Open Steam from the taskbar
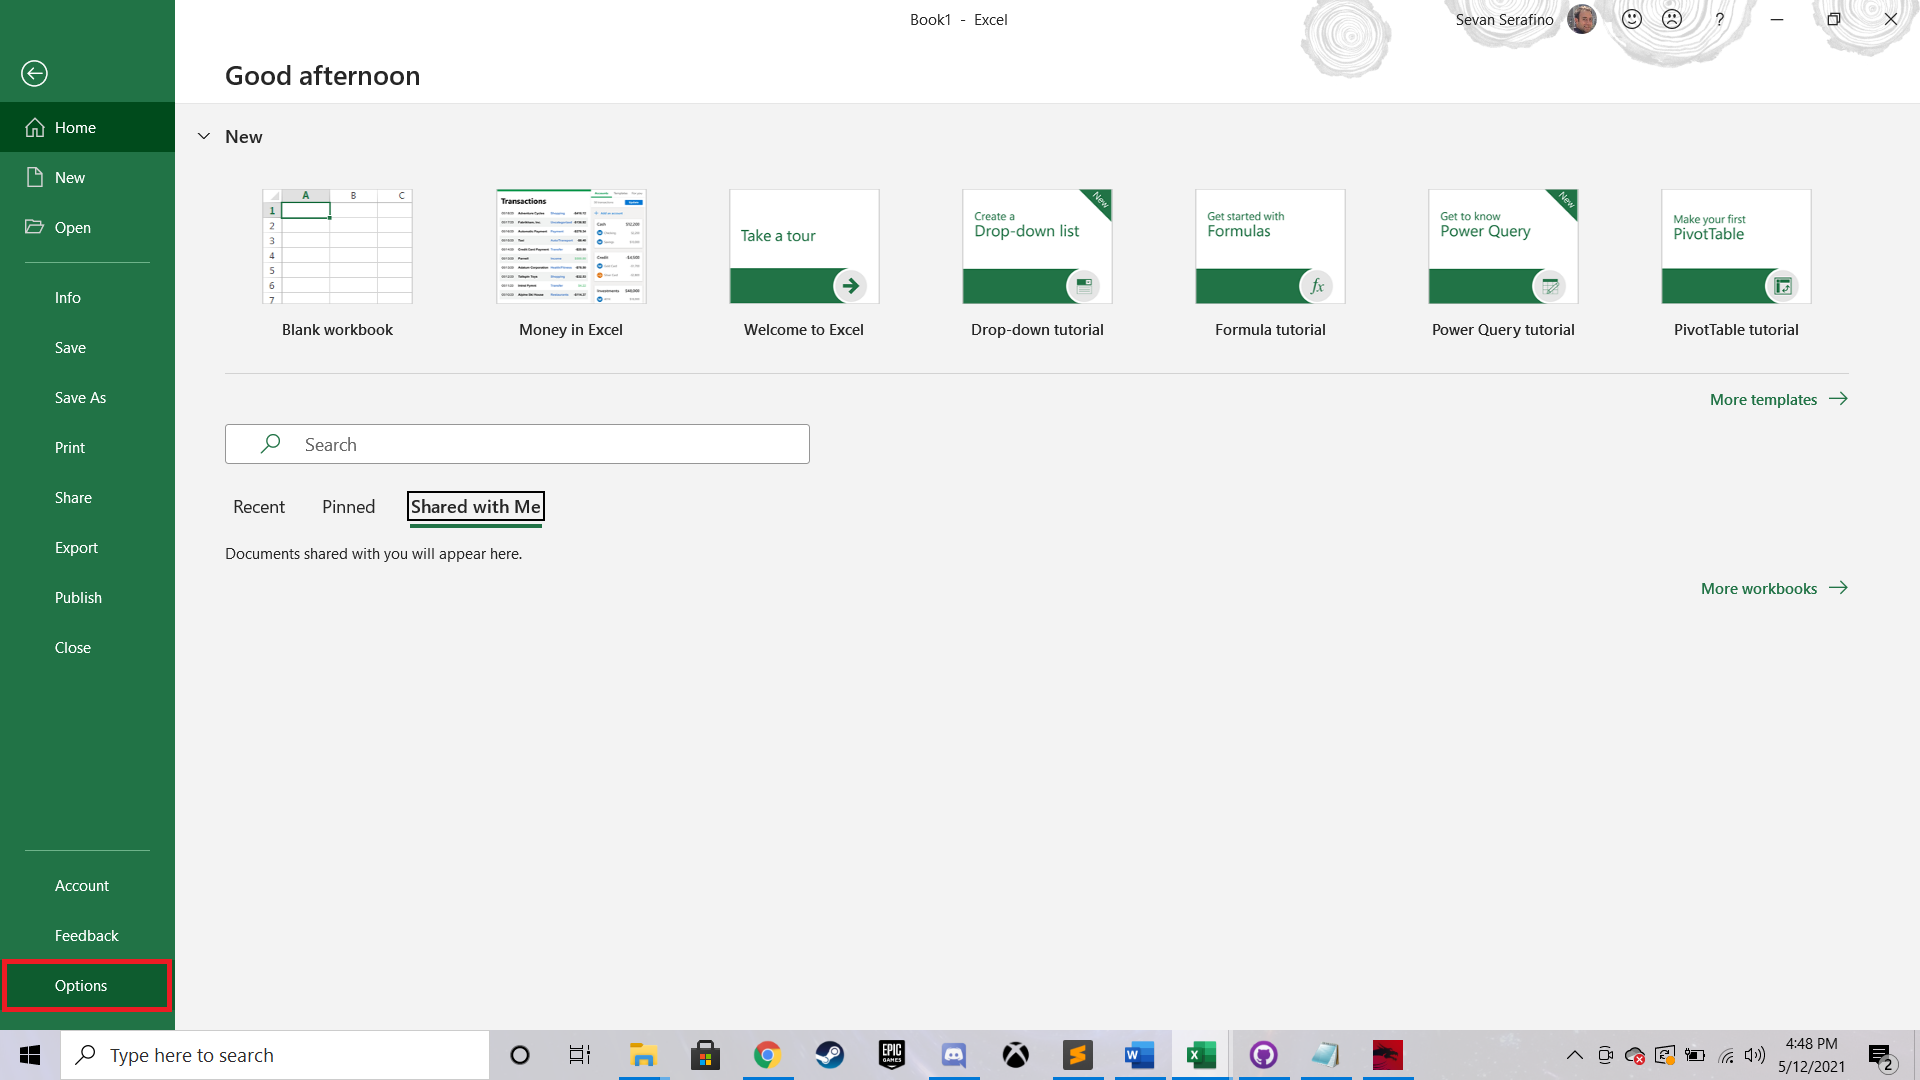1920x1080 pixels. (x=829, y=1055)
